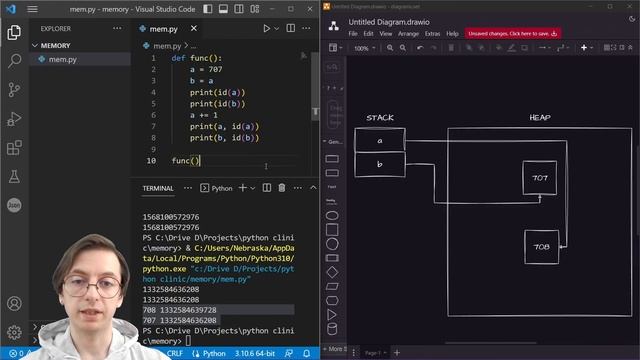Delete selected shape in draw.io toolbar

pyautogui.click(x=451, y=48)
